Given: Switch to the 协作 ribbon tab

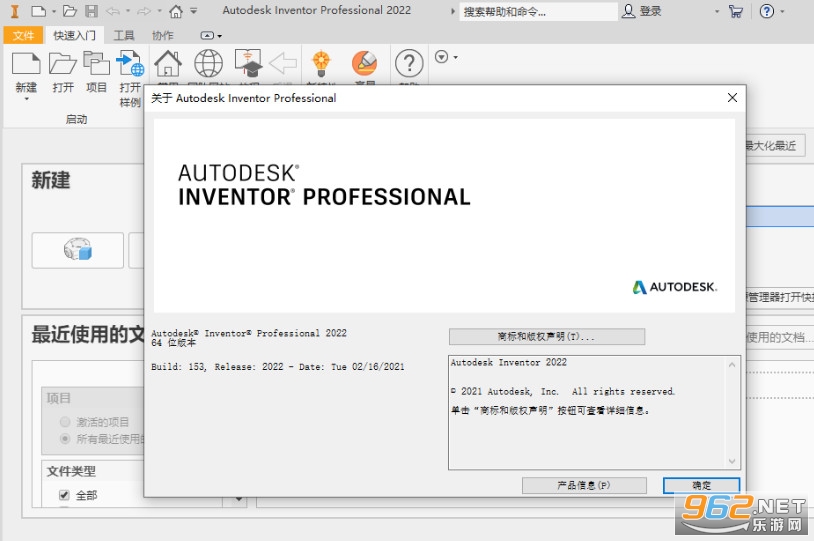Looking at the screenshot, I should tap(162, 35).
